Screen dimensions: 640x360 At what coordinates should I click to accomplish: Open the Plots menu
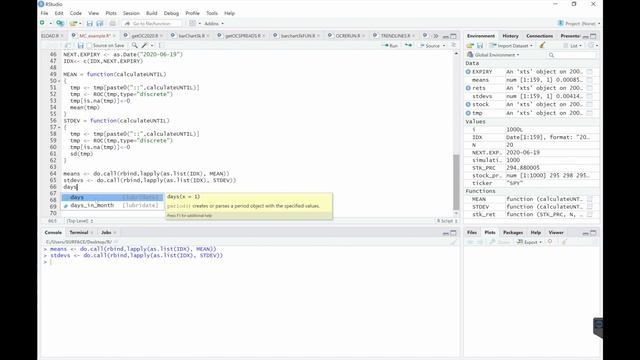tap(111, 13)
